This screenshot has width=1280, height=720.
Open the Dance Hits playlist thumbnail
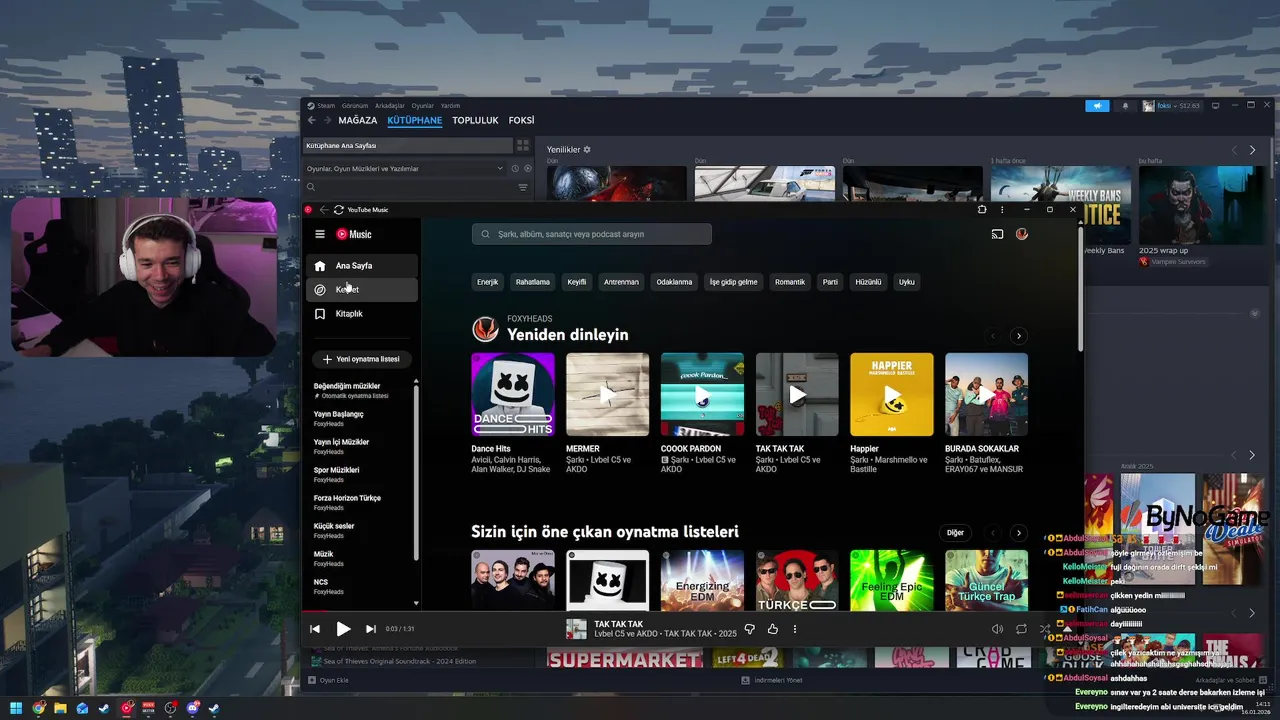coord(513,394)
